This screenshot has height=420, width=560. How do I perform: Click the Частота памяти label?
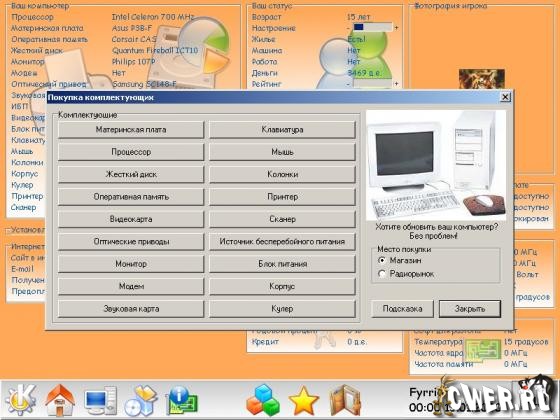click(443, 364)
